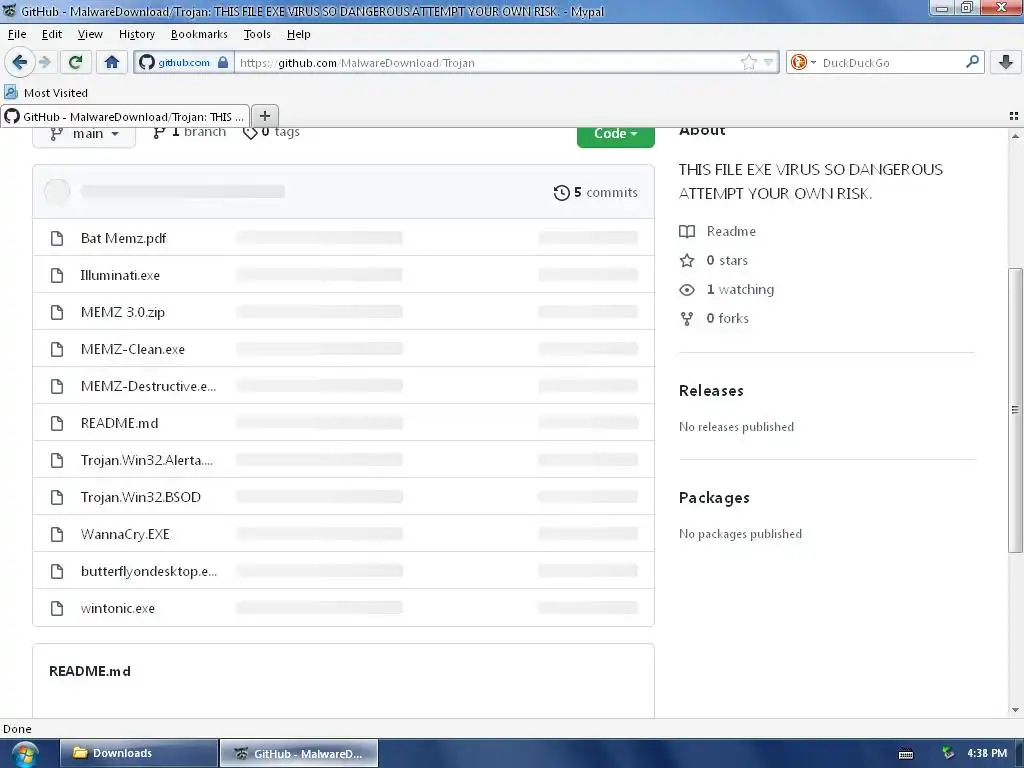Bookmark this page with the star icon
The height and width of the screenshot is (768, 1024).
748,62
